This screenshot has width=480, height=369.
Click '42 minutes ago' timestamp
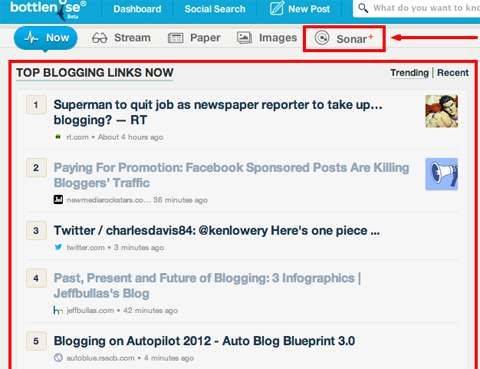click(150, 310)
